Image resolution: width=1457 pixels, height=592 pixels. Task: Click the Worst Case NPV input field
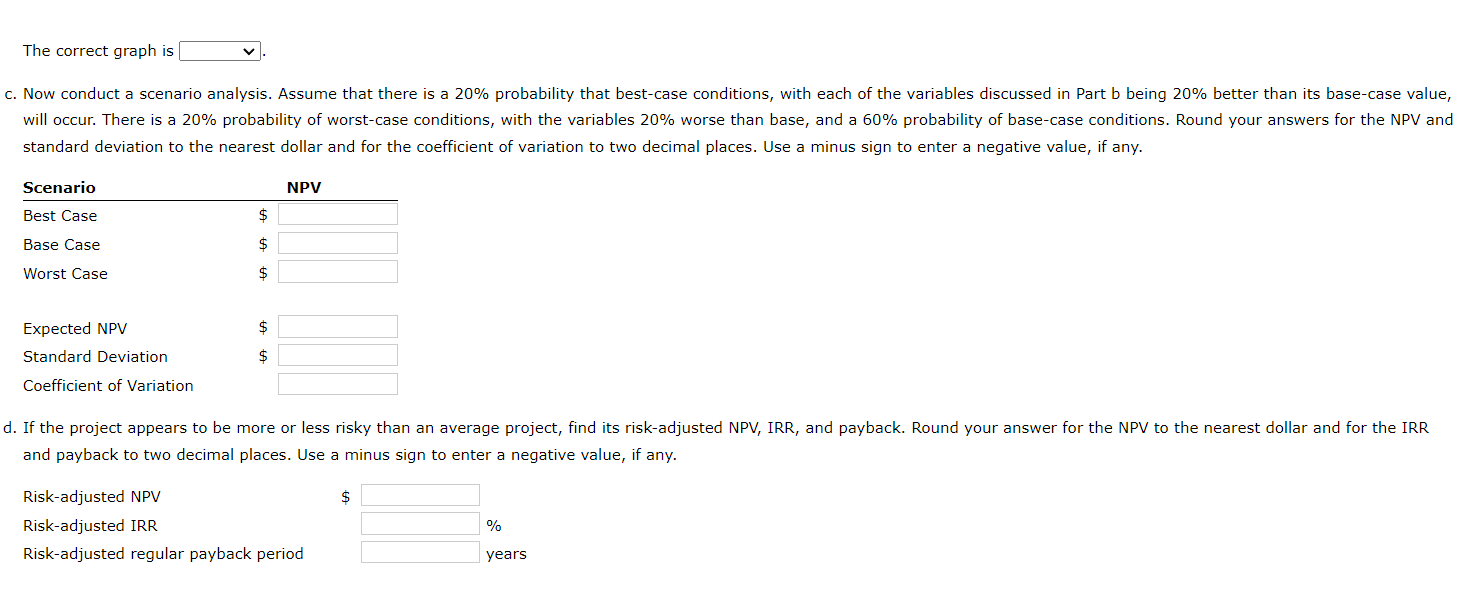(x=337, y=270)
